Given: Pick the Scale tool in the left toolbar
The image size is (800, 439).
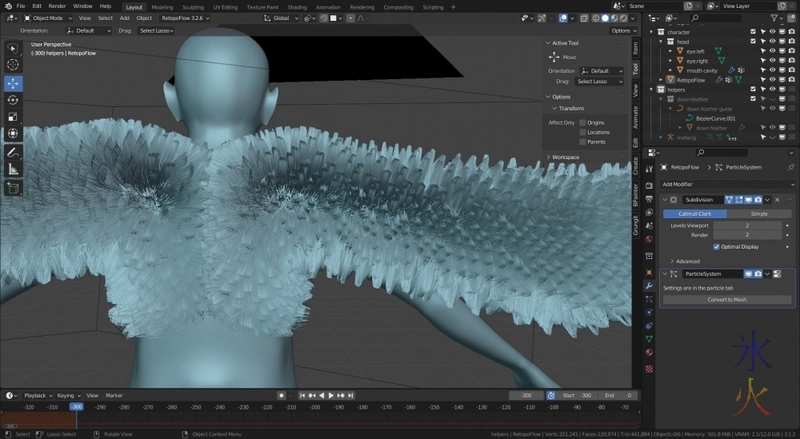Looking at the screenshot, I should pyautogui.click(x=13, y=117).
